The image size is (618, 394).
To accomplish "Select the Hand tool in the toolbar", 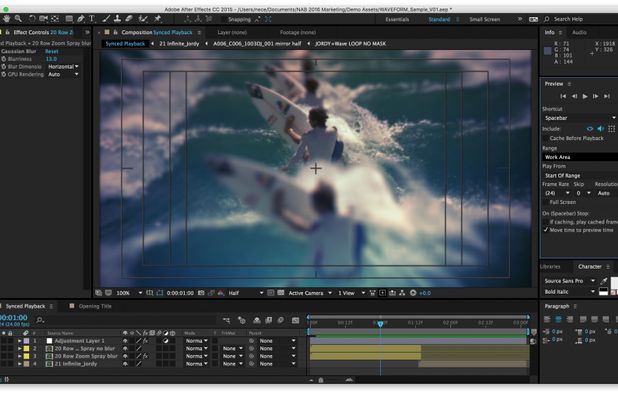I will coord(7,19).
